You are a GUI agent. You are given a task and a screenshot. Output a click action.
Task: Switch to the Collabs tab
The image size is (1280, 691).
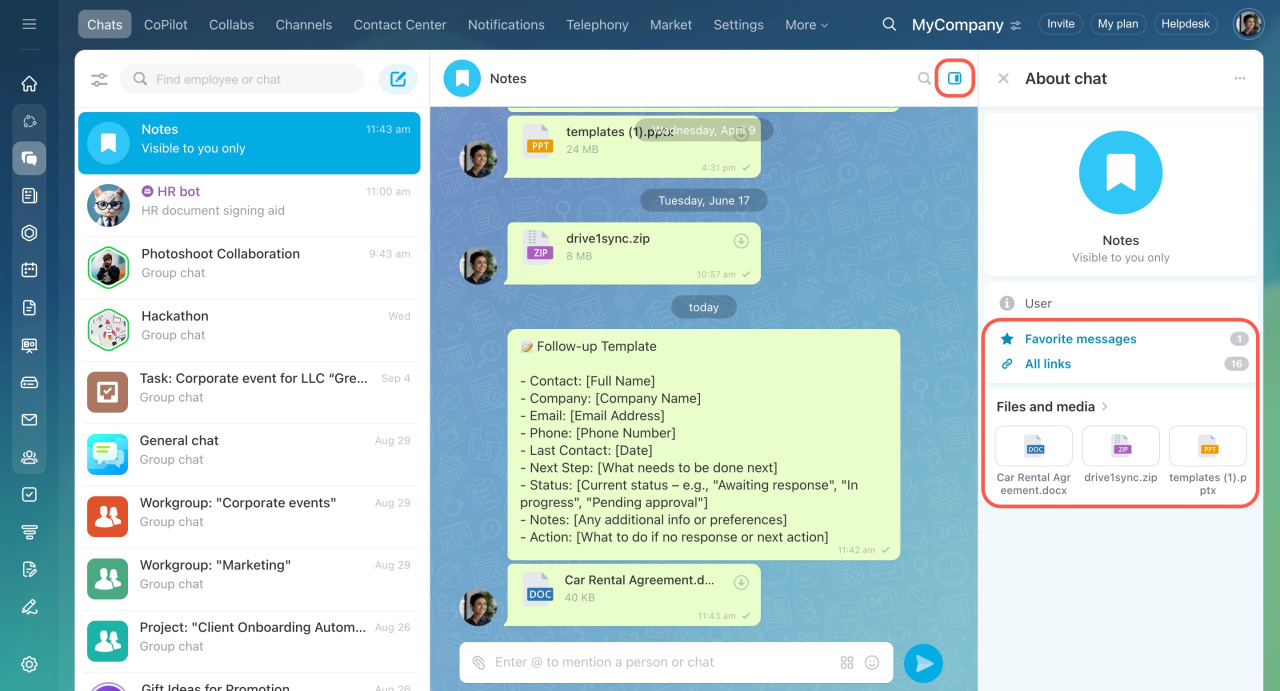(x=232, y=25)
